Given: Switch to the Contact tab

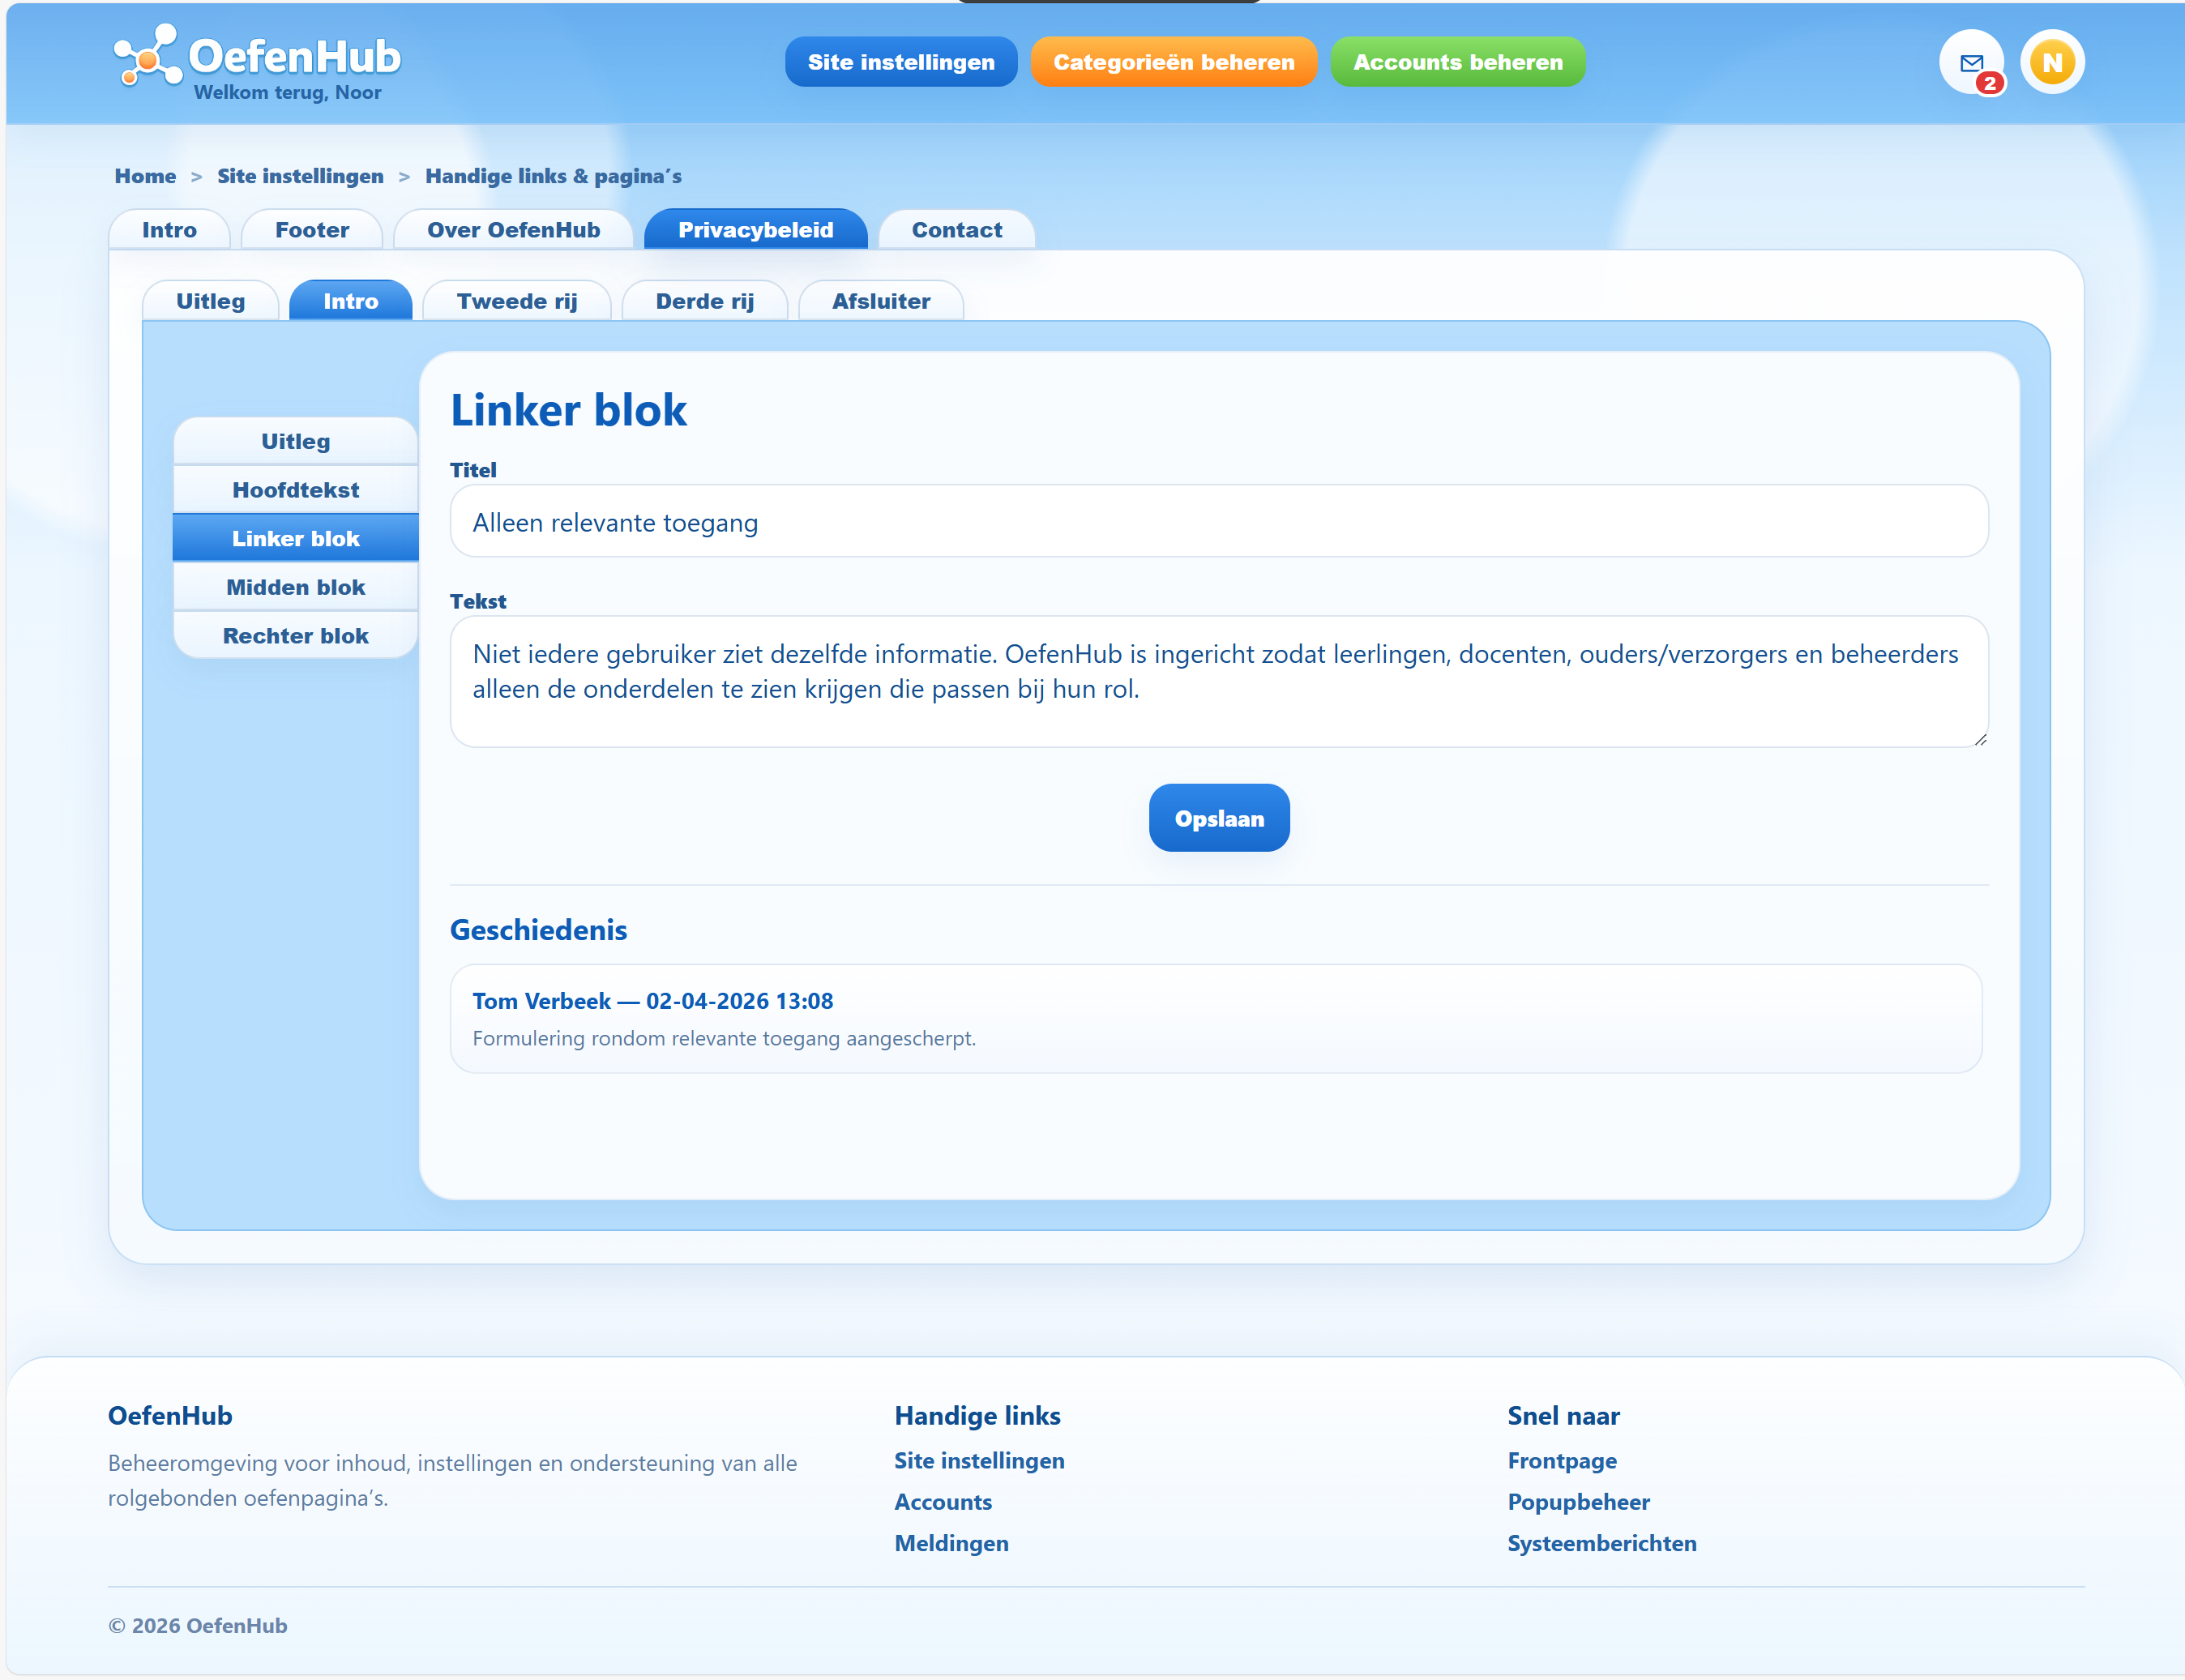Looking at the screenshot, I should (x=956, y=230).
